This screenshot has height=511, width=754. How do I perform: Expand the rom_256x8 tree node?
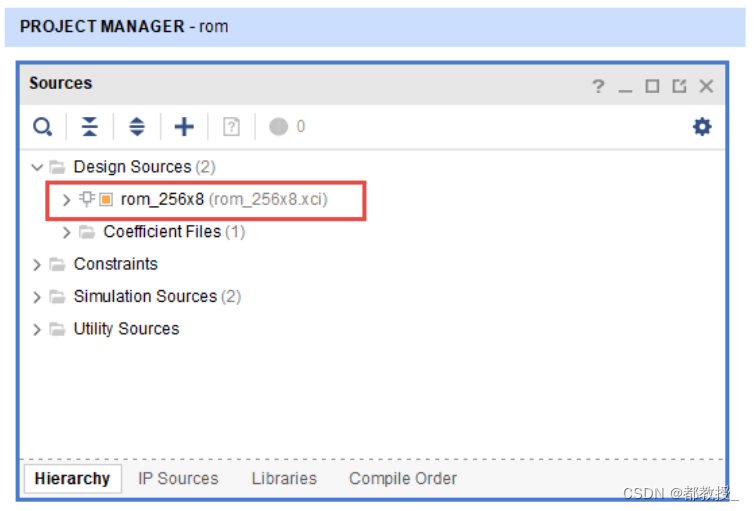67,200
